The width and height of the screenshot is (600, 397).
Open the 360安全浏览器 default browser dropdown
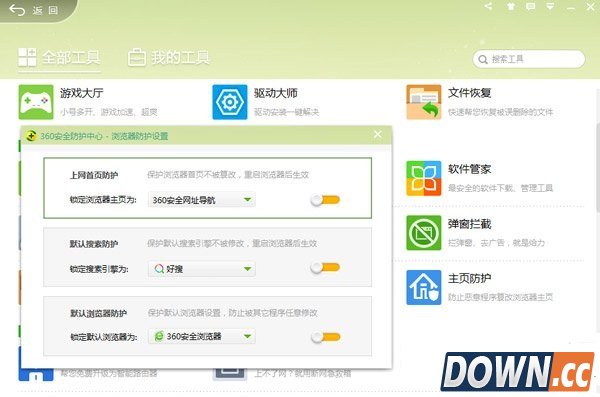point(202,337)
